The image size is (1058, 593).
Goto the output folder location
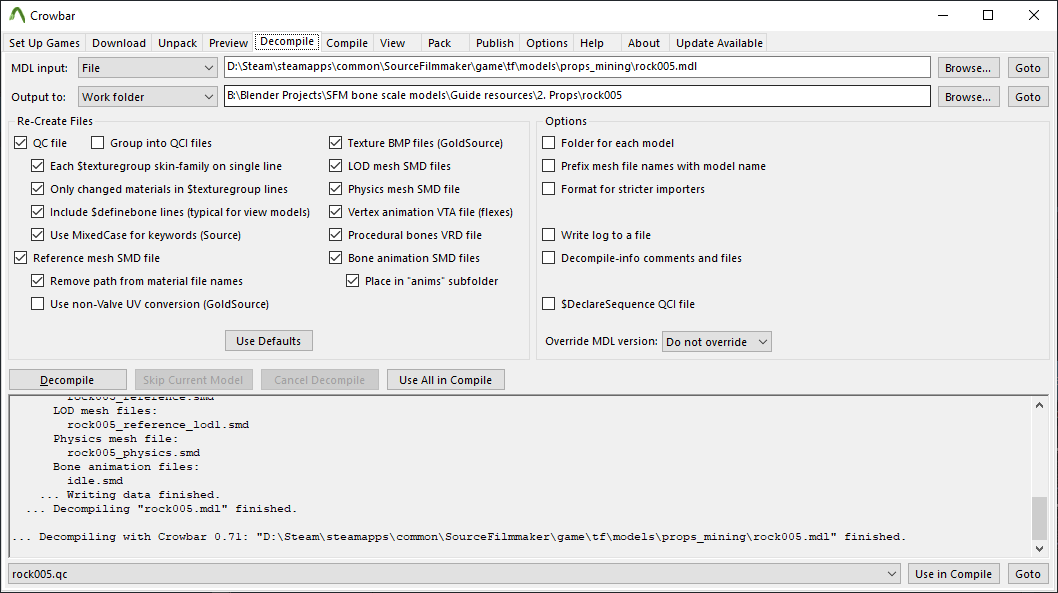click(1028, 96)
